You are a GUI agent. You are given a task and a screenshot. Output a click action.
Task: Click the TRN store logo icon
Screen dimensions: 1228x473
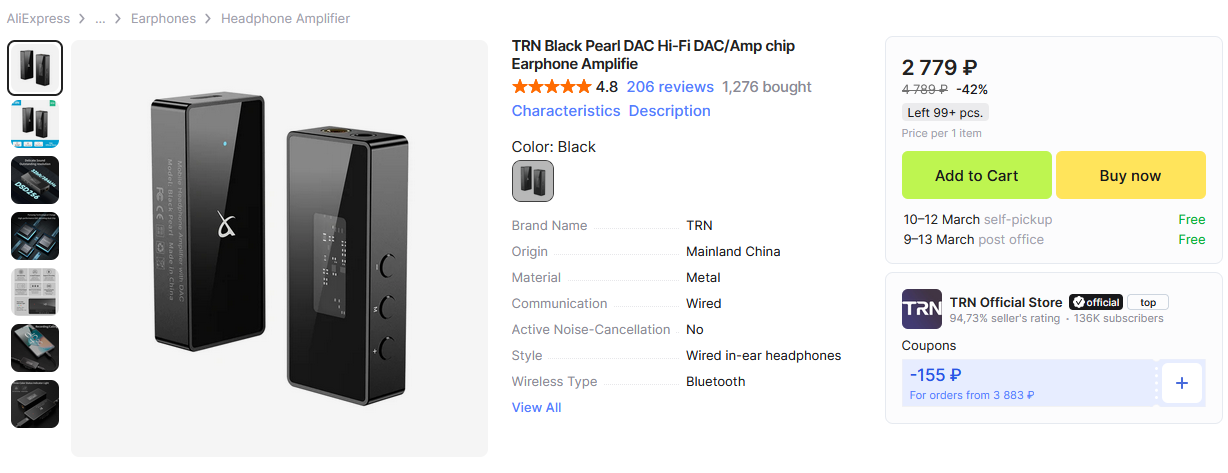tap(921, 309)
